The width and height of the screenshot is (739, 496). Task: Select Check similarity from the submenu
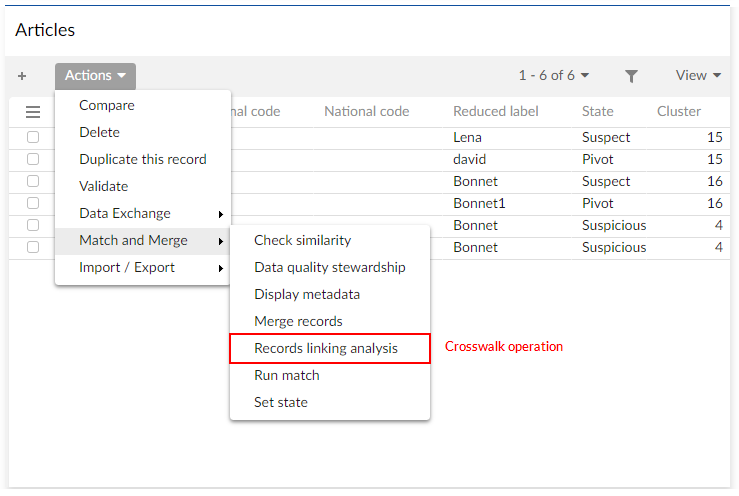(x=302, y=240)
